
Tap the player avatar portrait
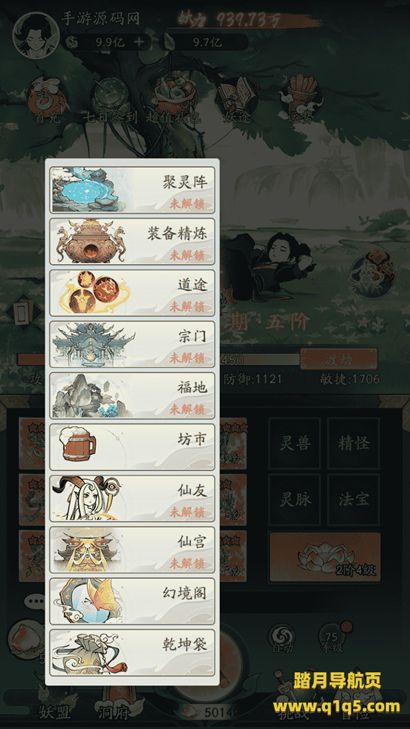35,35
